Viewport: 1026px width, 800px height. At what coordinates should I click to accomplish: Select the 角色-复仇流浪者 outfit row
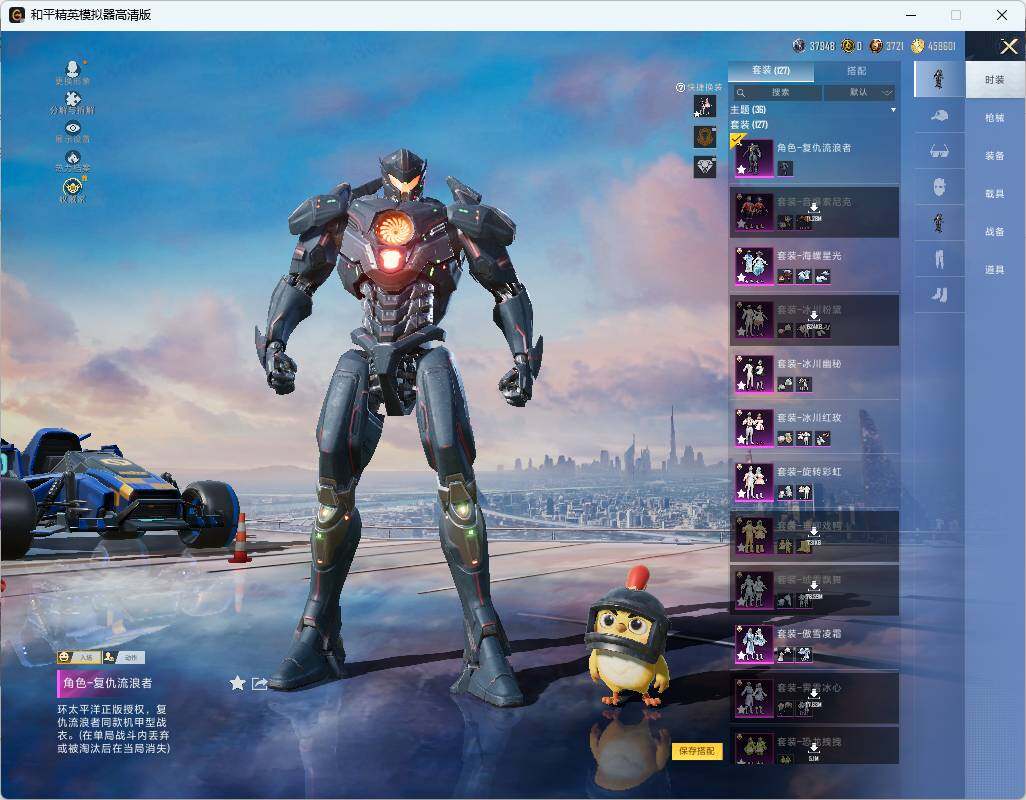(x=814, y=158)
